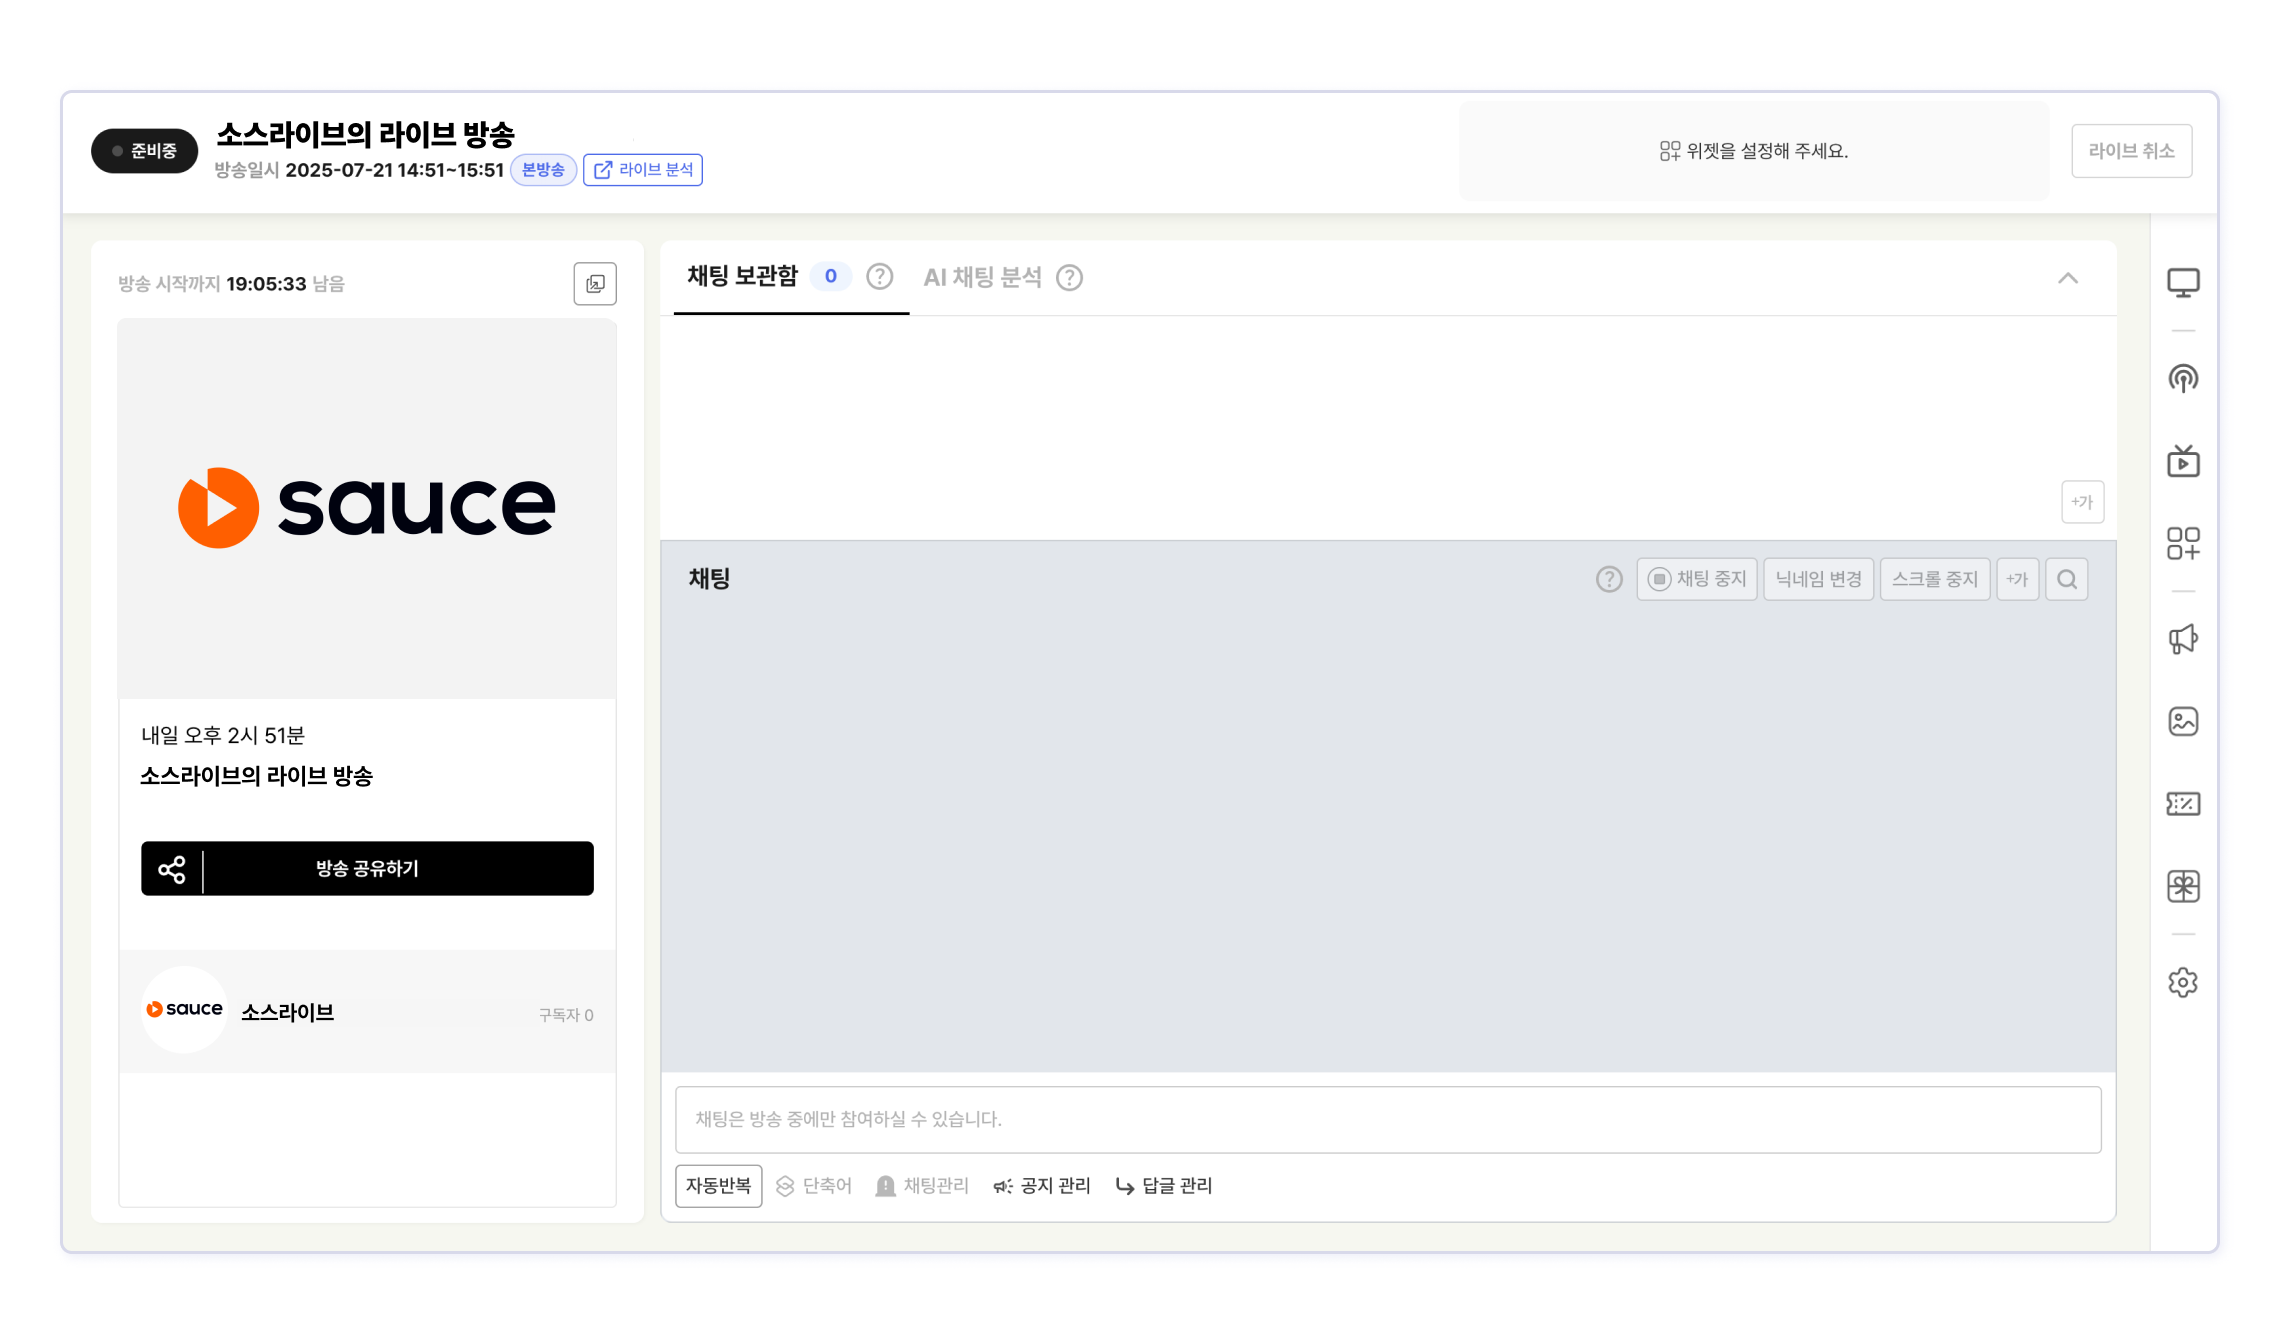Switch to the 채팅 보관함 tab
The width and height of the screenshot is (2280, 1344).
pos(743,277)
